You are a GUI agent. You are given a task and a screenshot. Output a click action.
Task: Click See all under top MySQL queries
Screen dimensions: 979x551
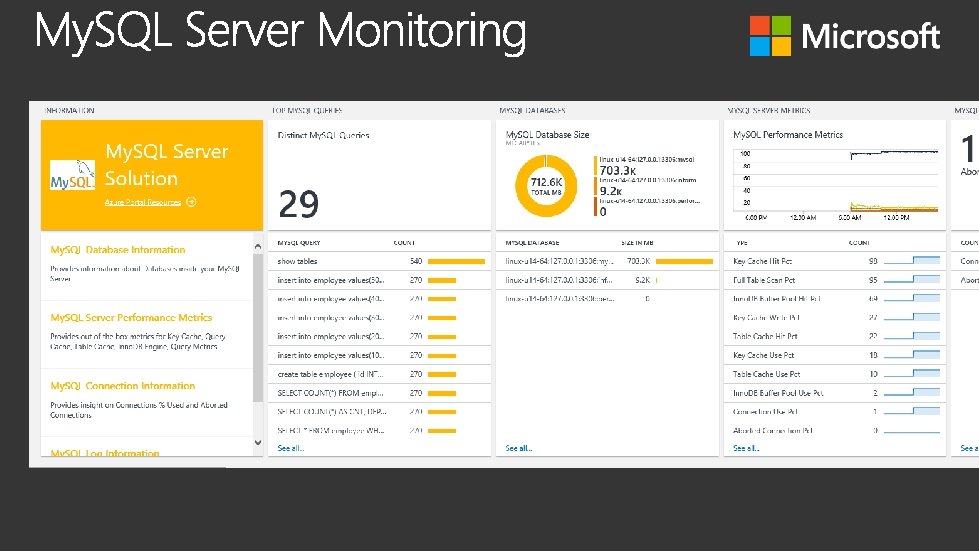click(290, 448)
